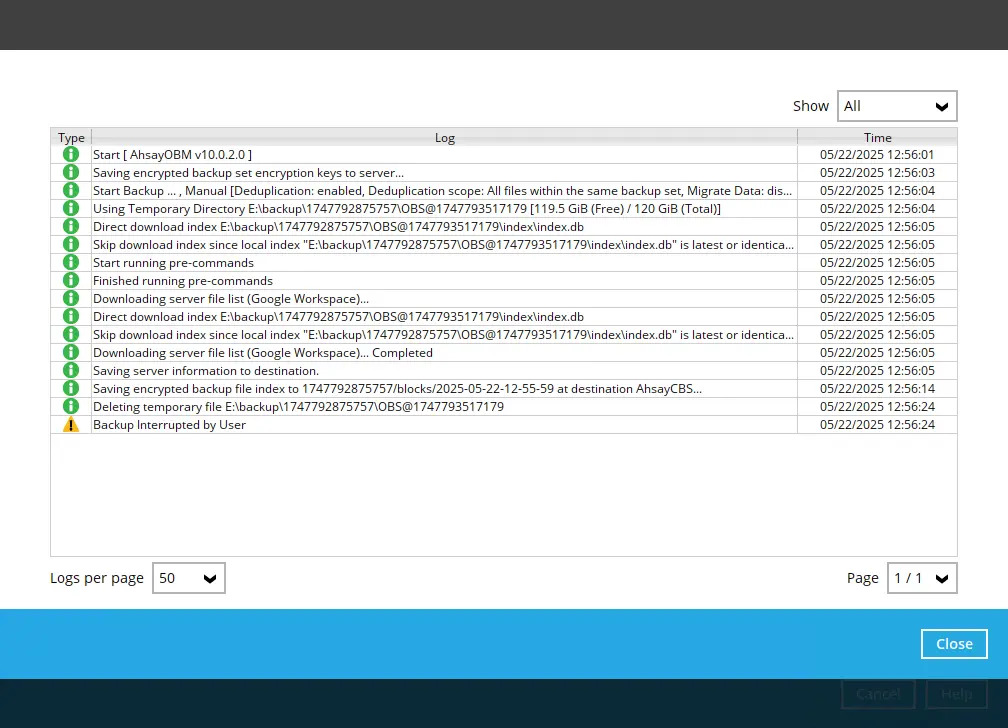Click the info icon for Saving server information to destination
This screenshot has width=1008, height=728.
click(x=71, y=370)
